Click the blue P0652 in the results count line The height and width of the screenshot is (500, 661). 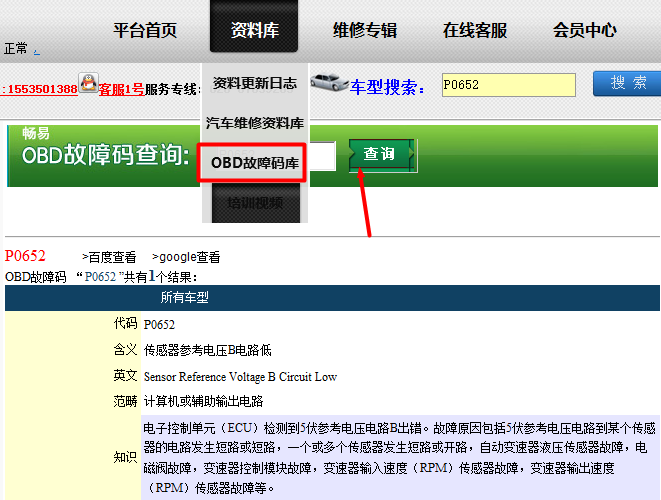point(100,277)
